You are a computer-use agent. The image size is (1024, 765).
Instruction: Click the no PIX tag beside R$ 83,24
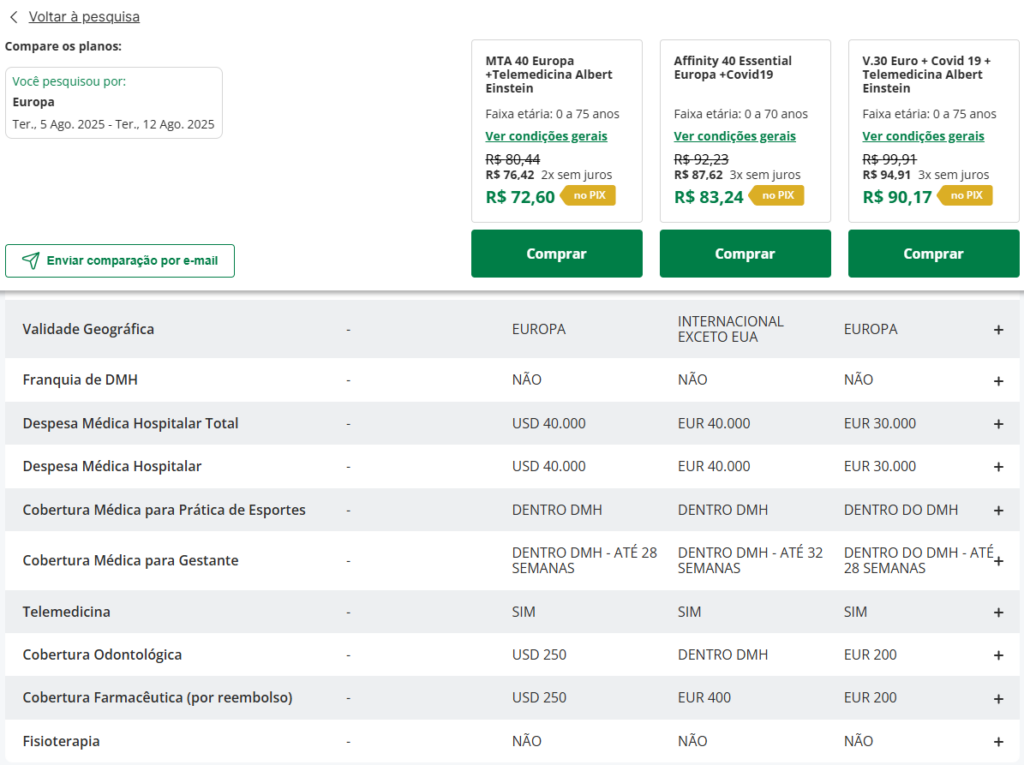tap(776, 195)
